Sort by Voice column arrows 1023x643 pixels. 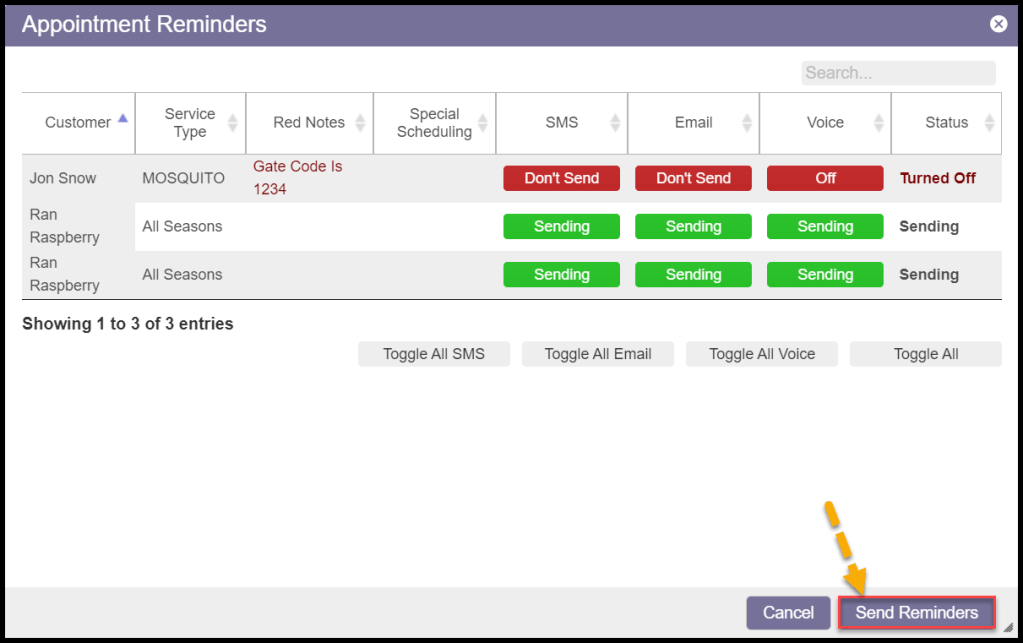[878, 123]
